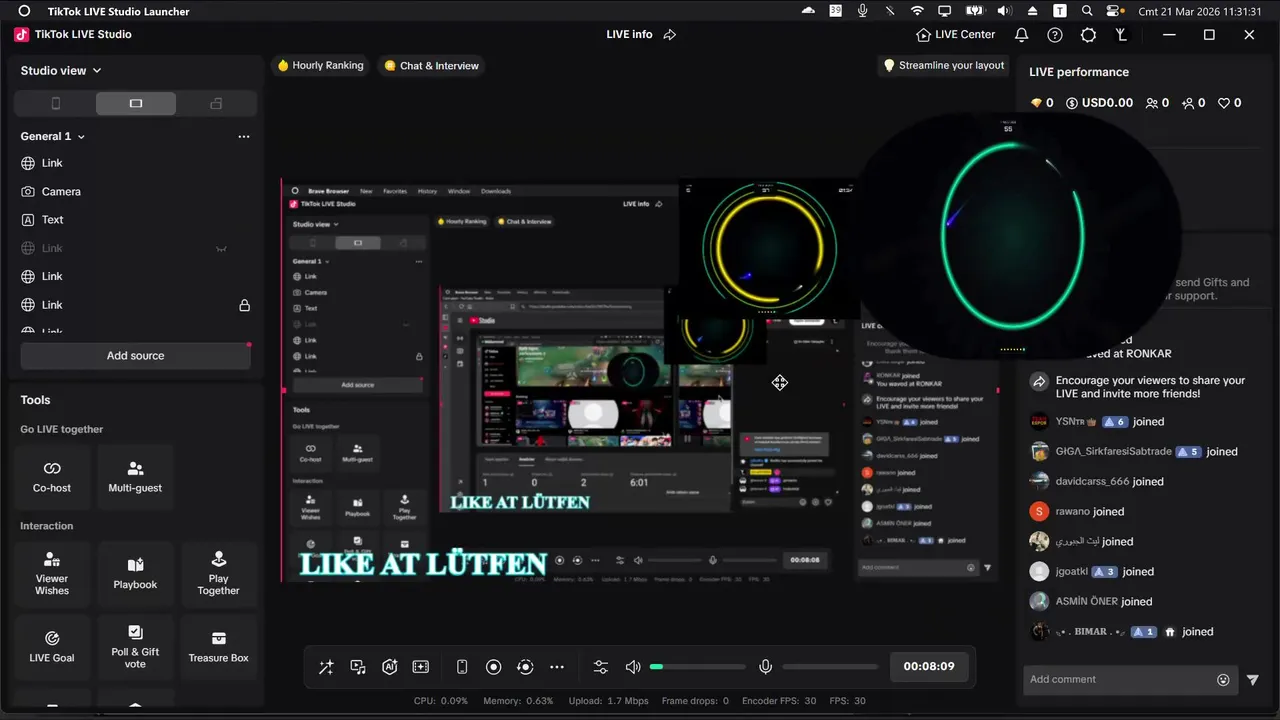Click the LIVE info title

[x=629, y=34]
